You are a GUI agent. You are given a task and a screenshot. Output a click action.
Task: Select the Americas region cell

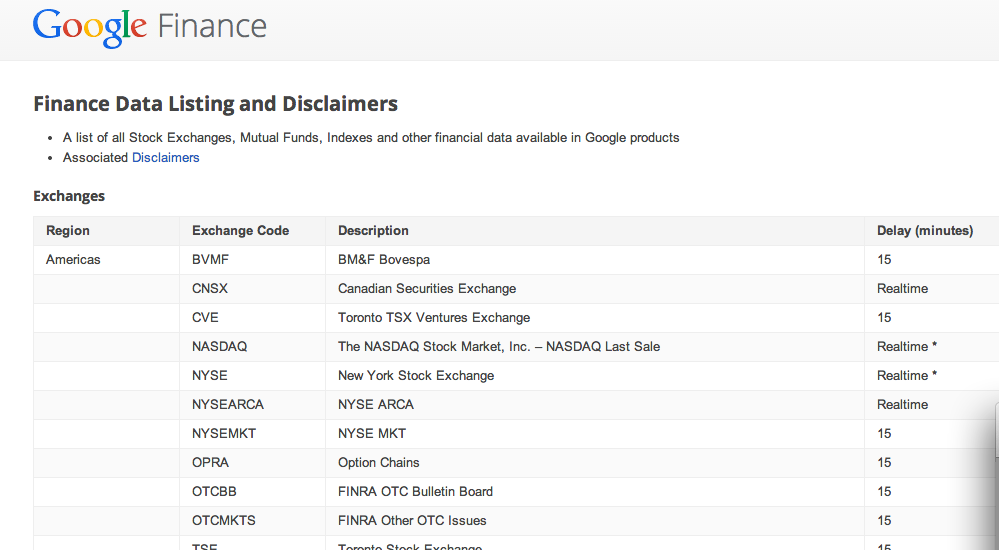pos(73,260)
